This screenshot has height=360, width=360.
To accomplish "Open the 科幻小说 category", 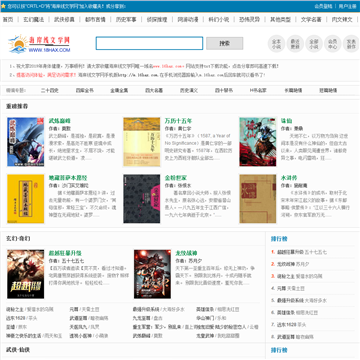I will tap(219, 19).
